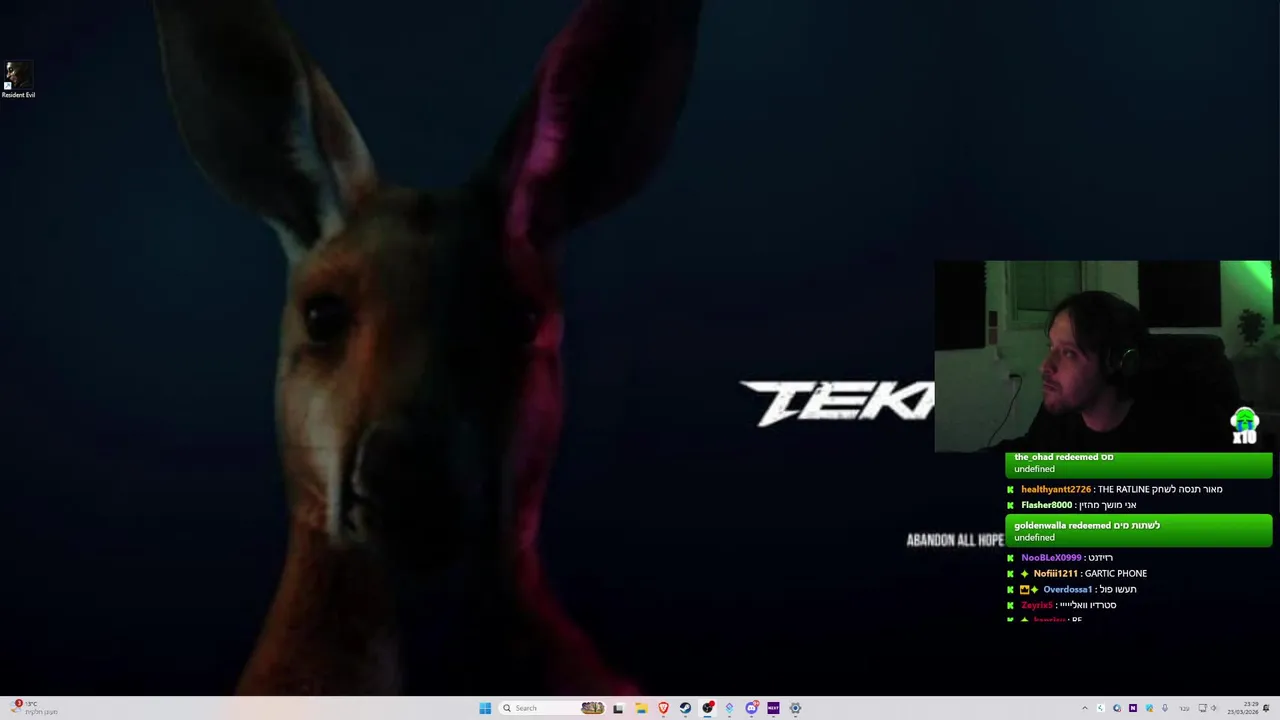The width and height of the screenshot is (1280, 720).
Task: Open File Explorer from the taskbar
Action: 641,708
